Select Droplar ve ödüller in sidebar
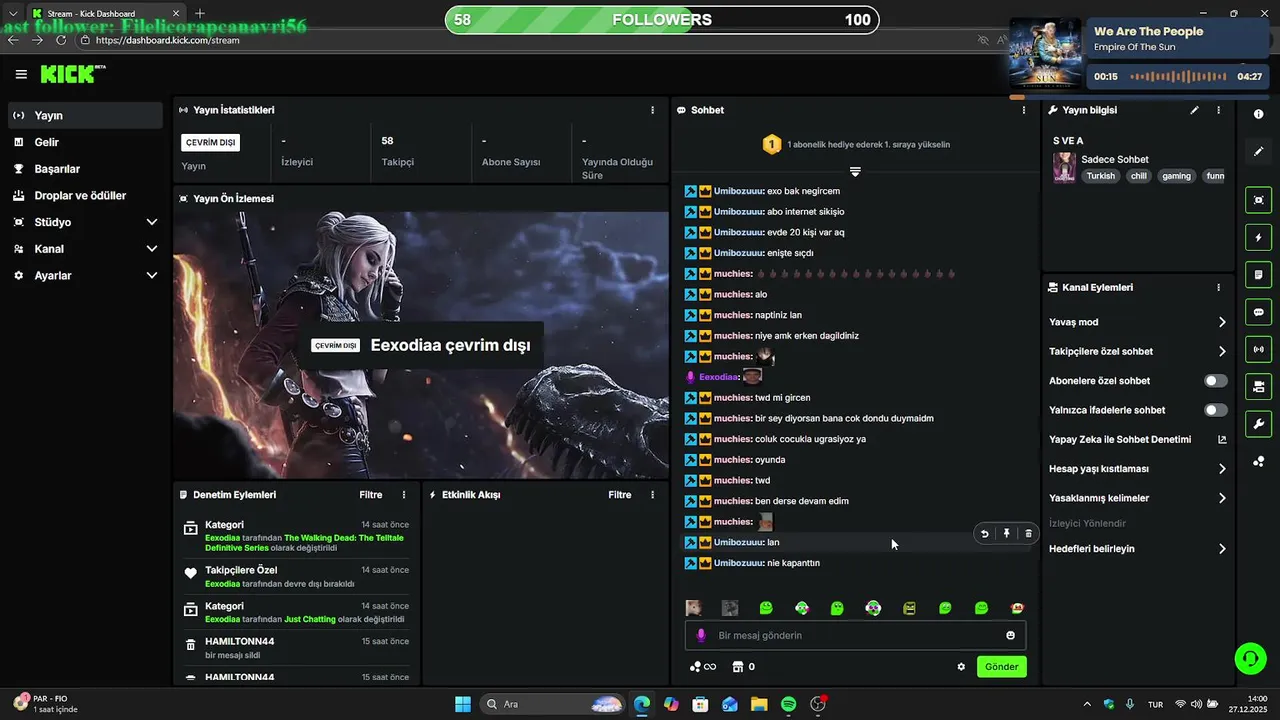1280x720 pixels. point(84,195)
